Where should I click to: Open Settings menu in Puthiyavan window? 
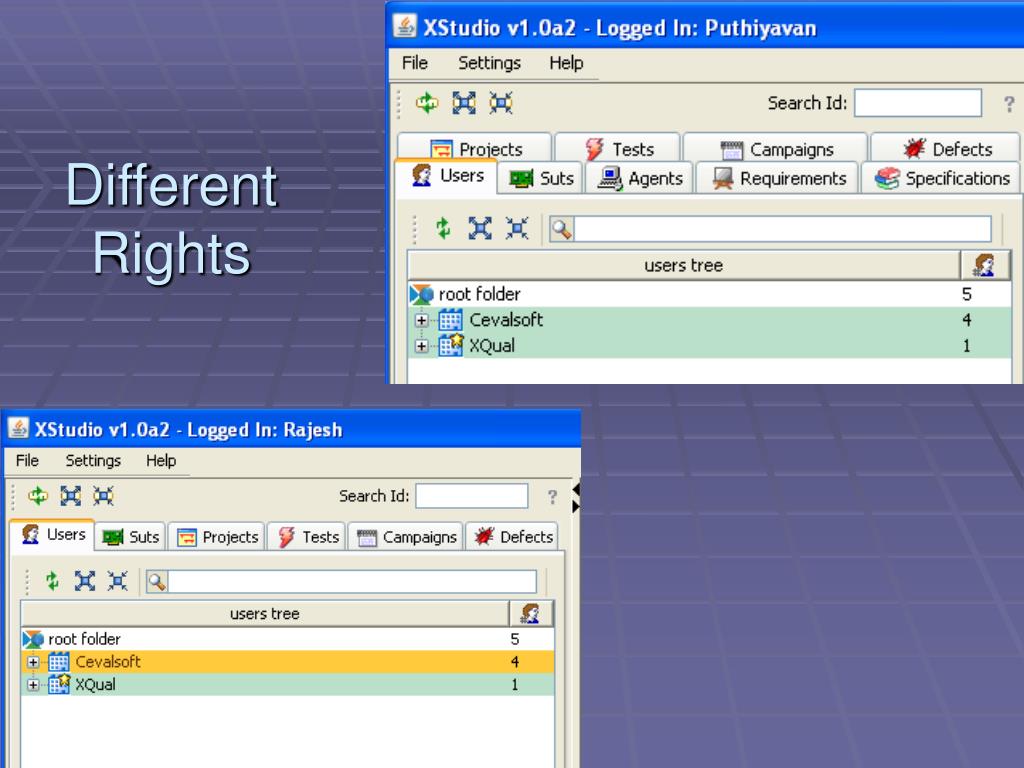click(489, 63)
